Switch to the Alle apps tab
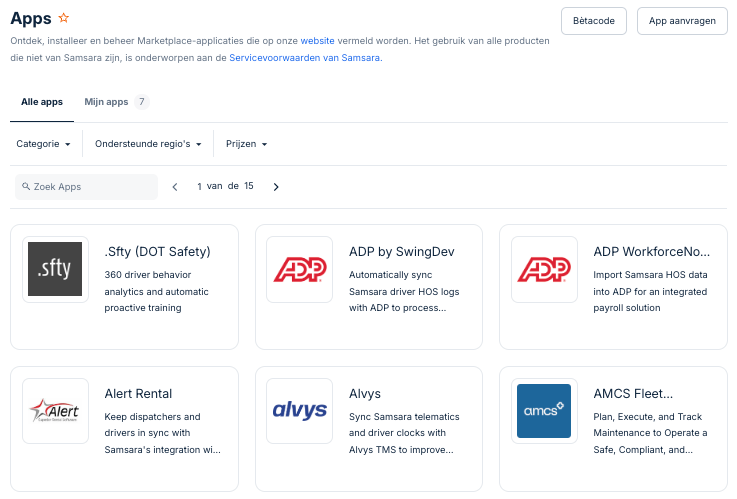737x499 pixels. click(x=42, y=102)
